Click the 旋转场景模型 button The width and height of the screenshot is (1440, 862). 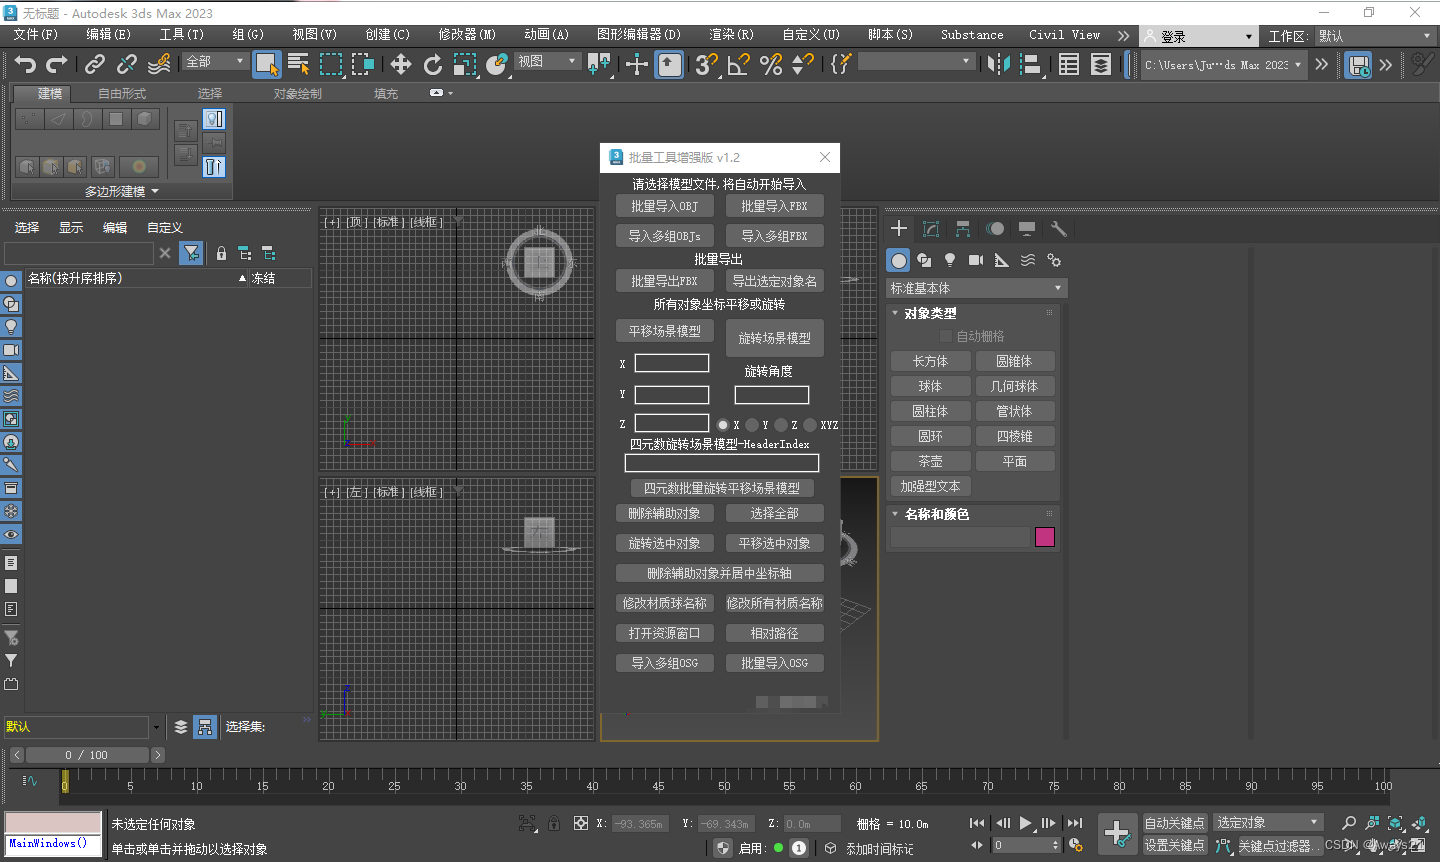[x=774, y=338]
